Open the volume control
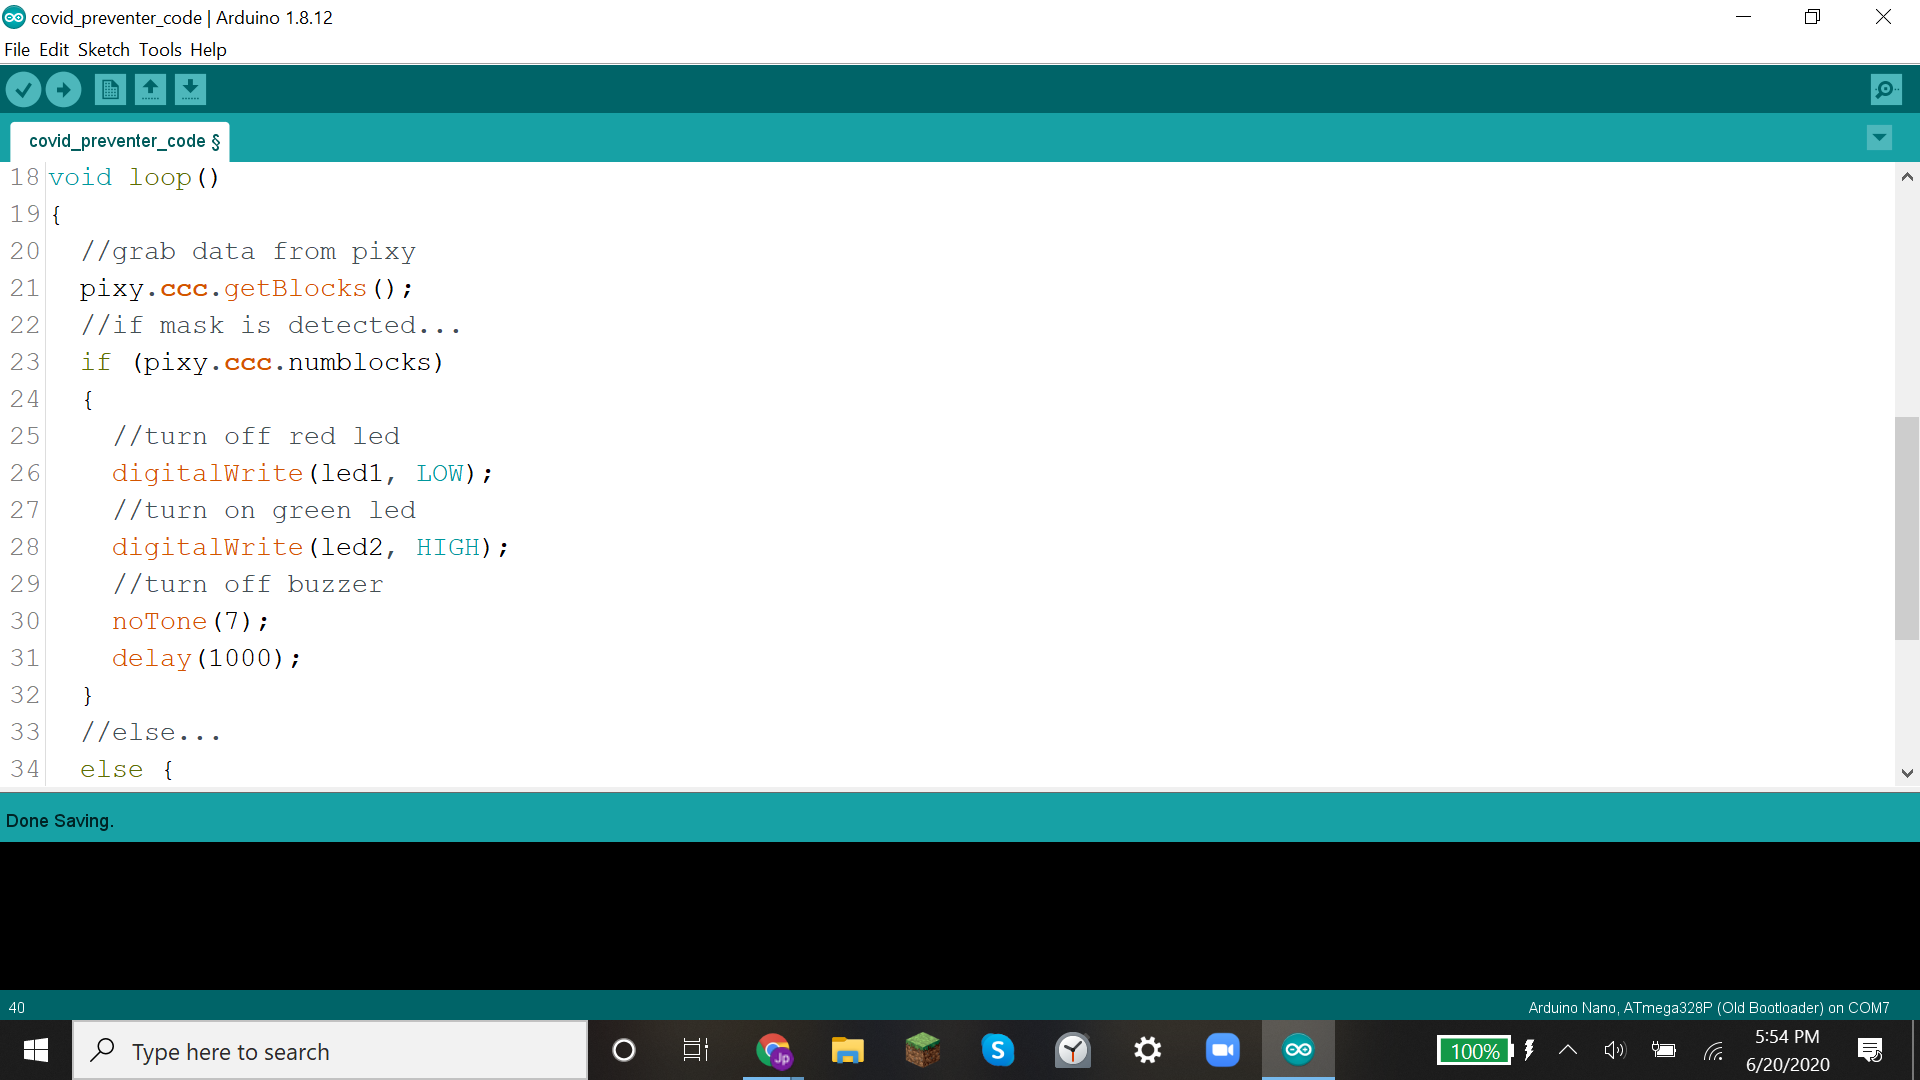Viewport: 1920px width, 1080px height. 1614,1050
